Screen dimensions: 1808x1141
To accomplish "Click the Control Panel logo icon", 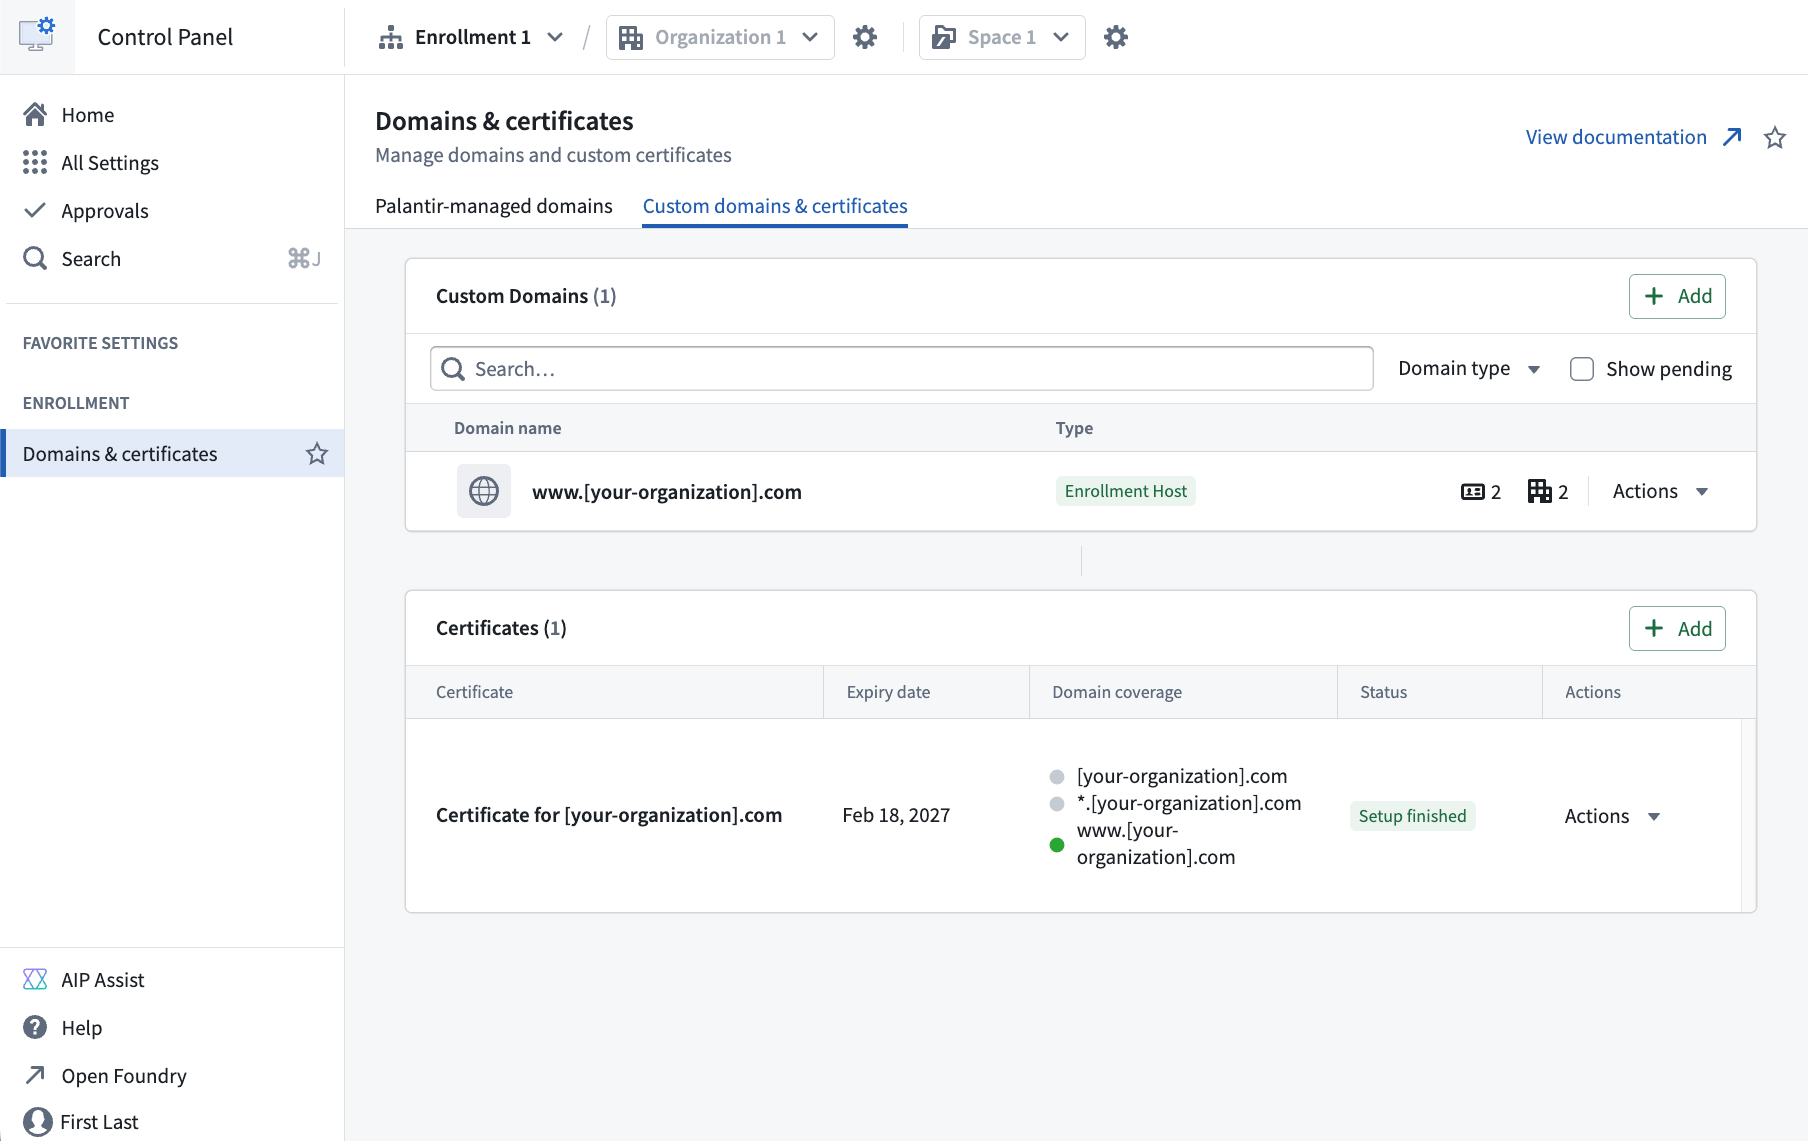I will click(x=37, y=36).
